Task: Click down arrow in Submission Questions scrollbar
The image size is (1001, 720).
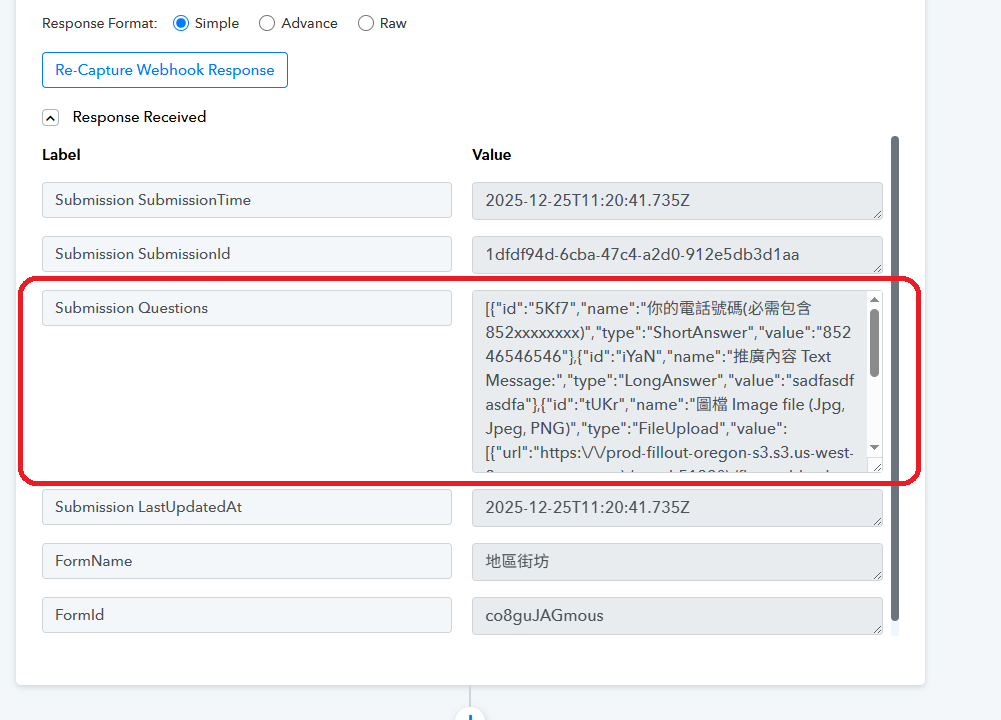Action: coord(874,447)
